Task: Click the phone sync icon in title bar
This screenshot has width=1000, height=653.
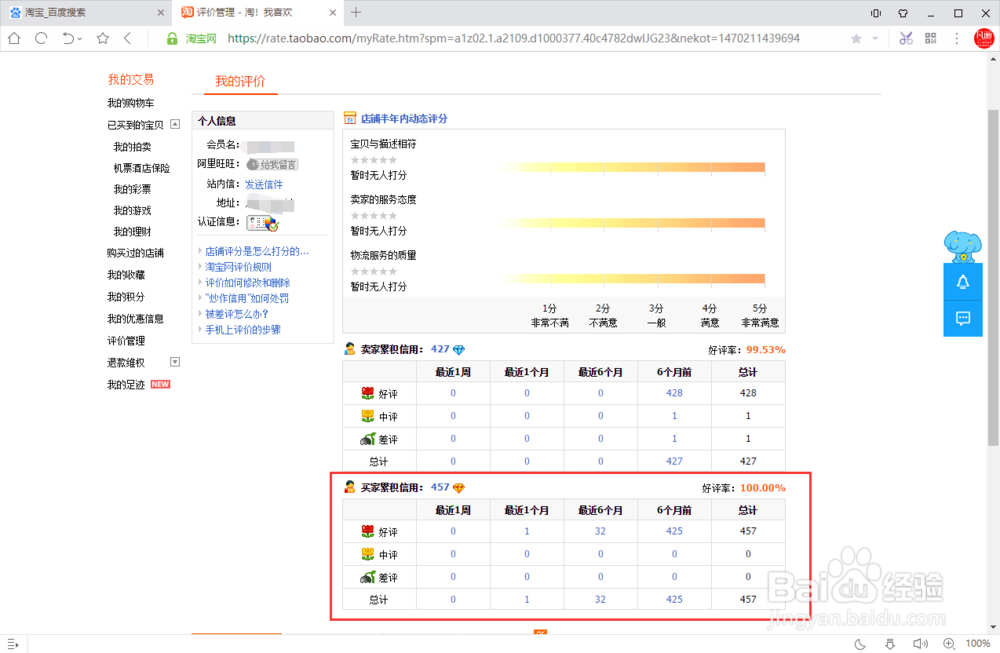Action: click(876, 13)
